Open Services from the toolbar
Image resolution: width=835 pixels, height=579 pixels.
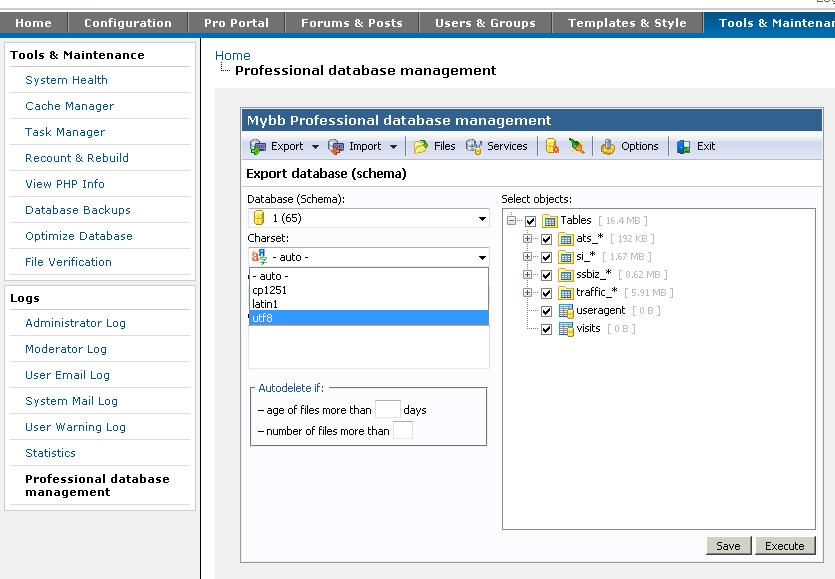[474, 146]
